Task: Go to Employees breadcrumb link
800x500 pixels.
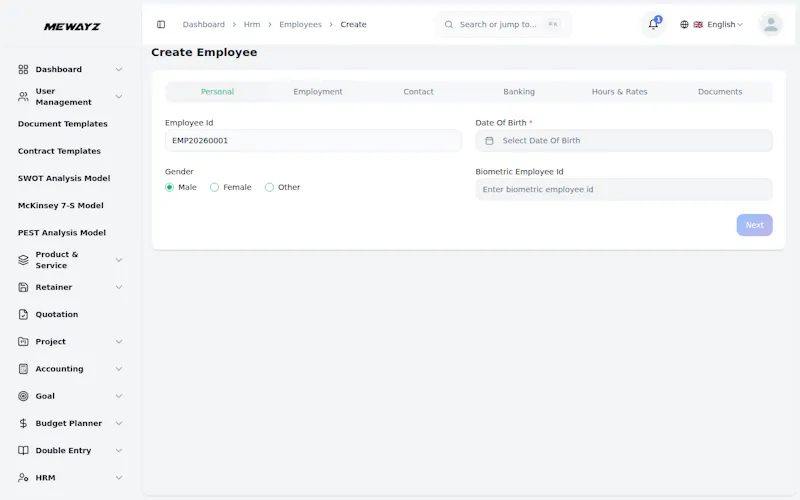Action: coord(301,24)
